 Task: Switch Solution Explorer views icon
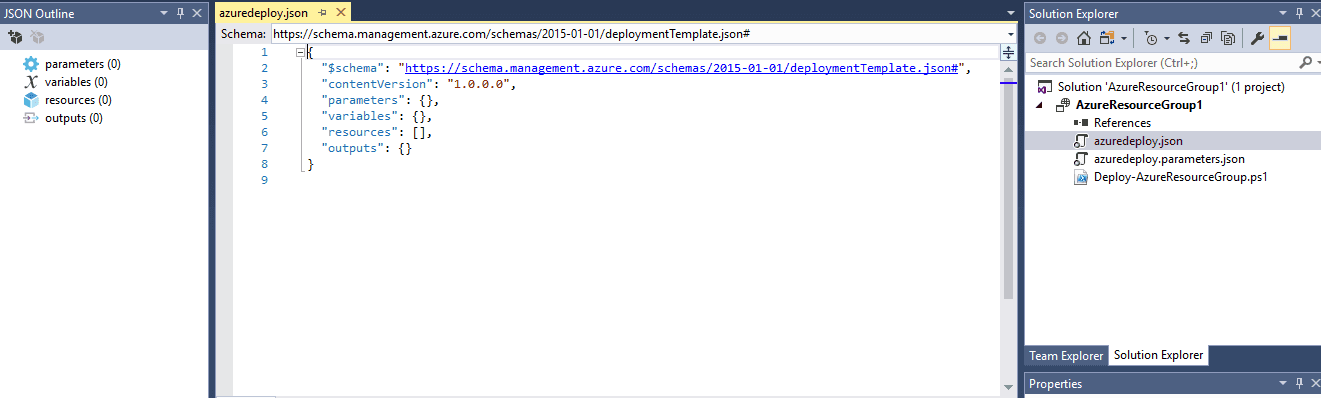coord(1106,38)
